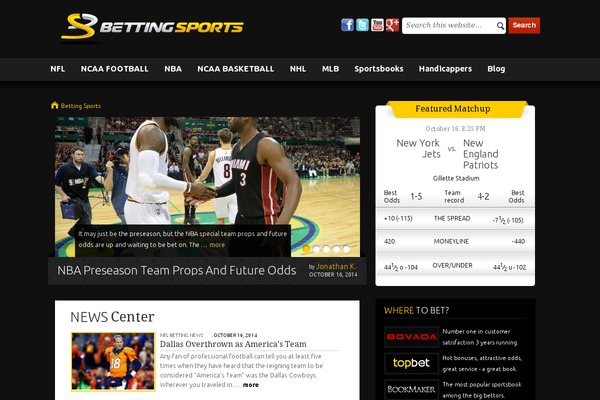The width and height of the screenshot is (600, 400).
Task: Click Gillette Stadium venue text
Action: tap(456, 178)
